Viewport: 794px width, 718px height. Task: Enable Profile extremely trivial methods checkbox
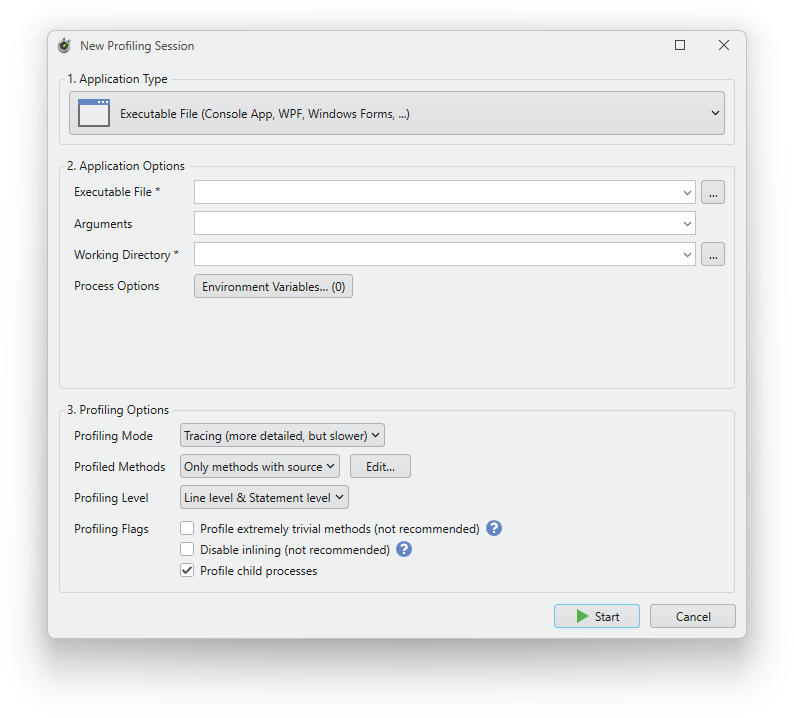(187, 528)
